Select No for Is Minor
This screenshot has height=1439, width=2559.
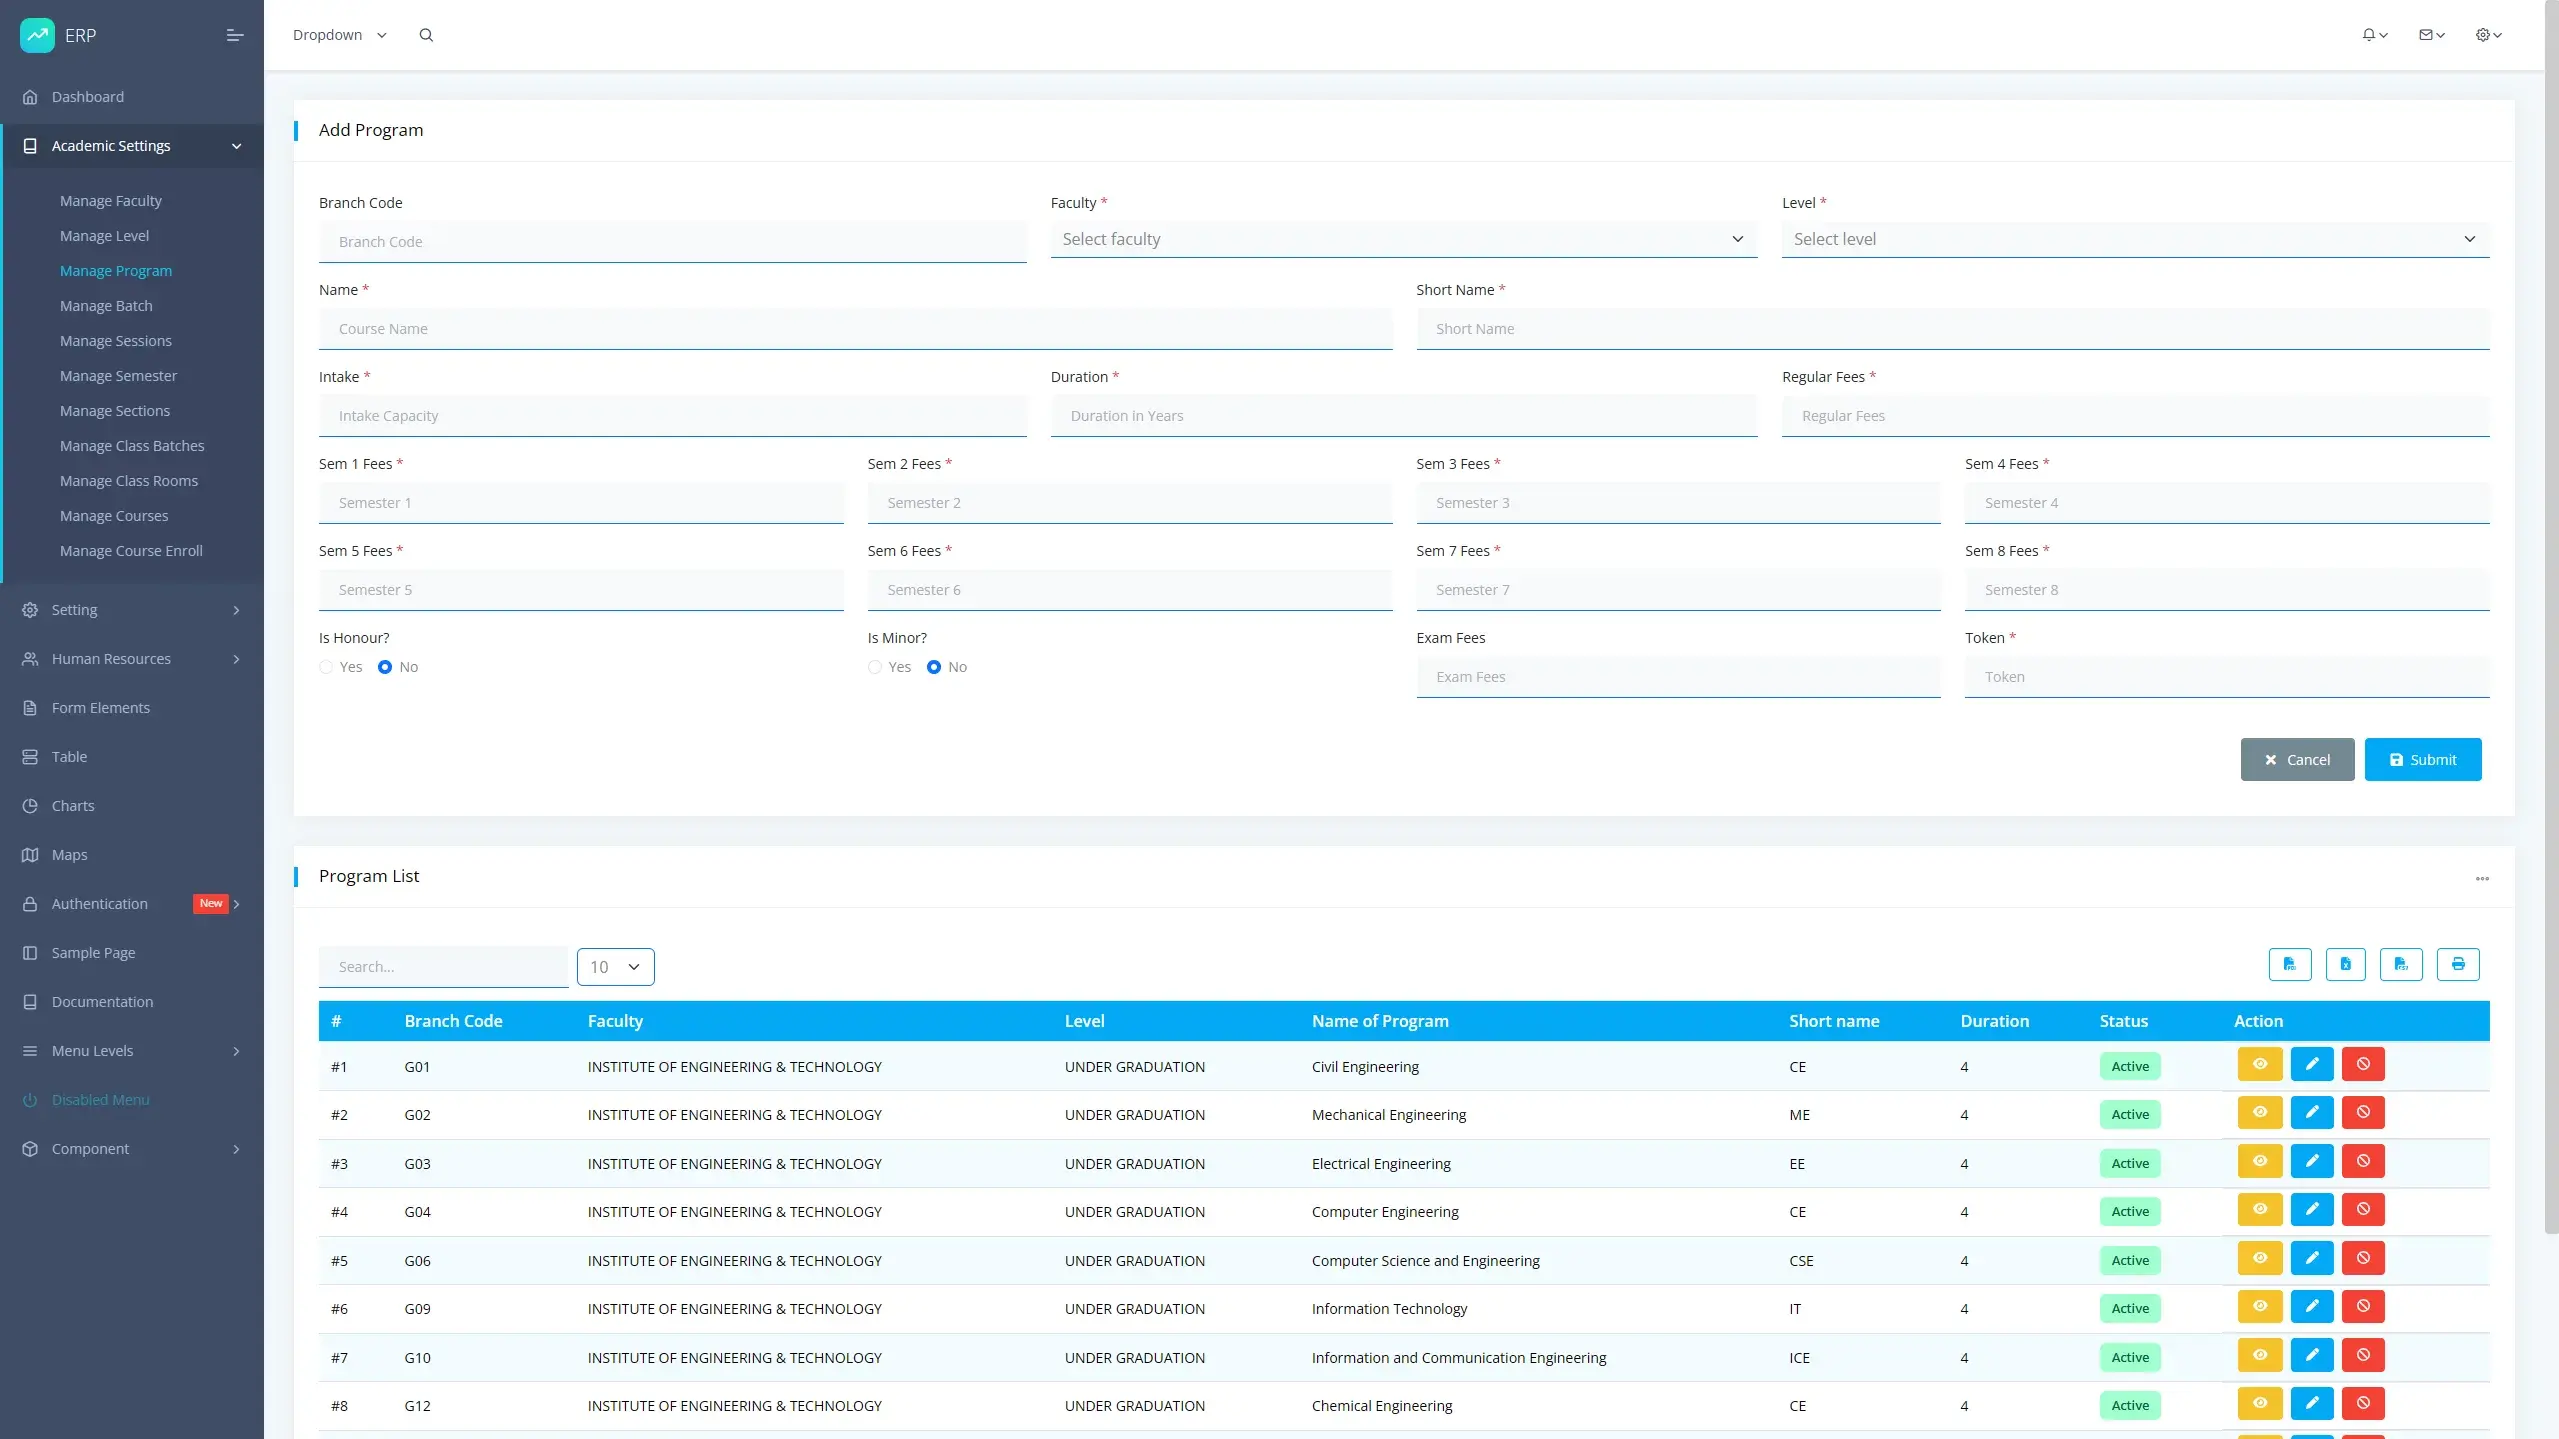[934, 667]
